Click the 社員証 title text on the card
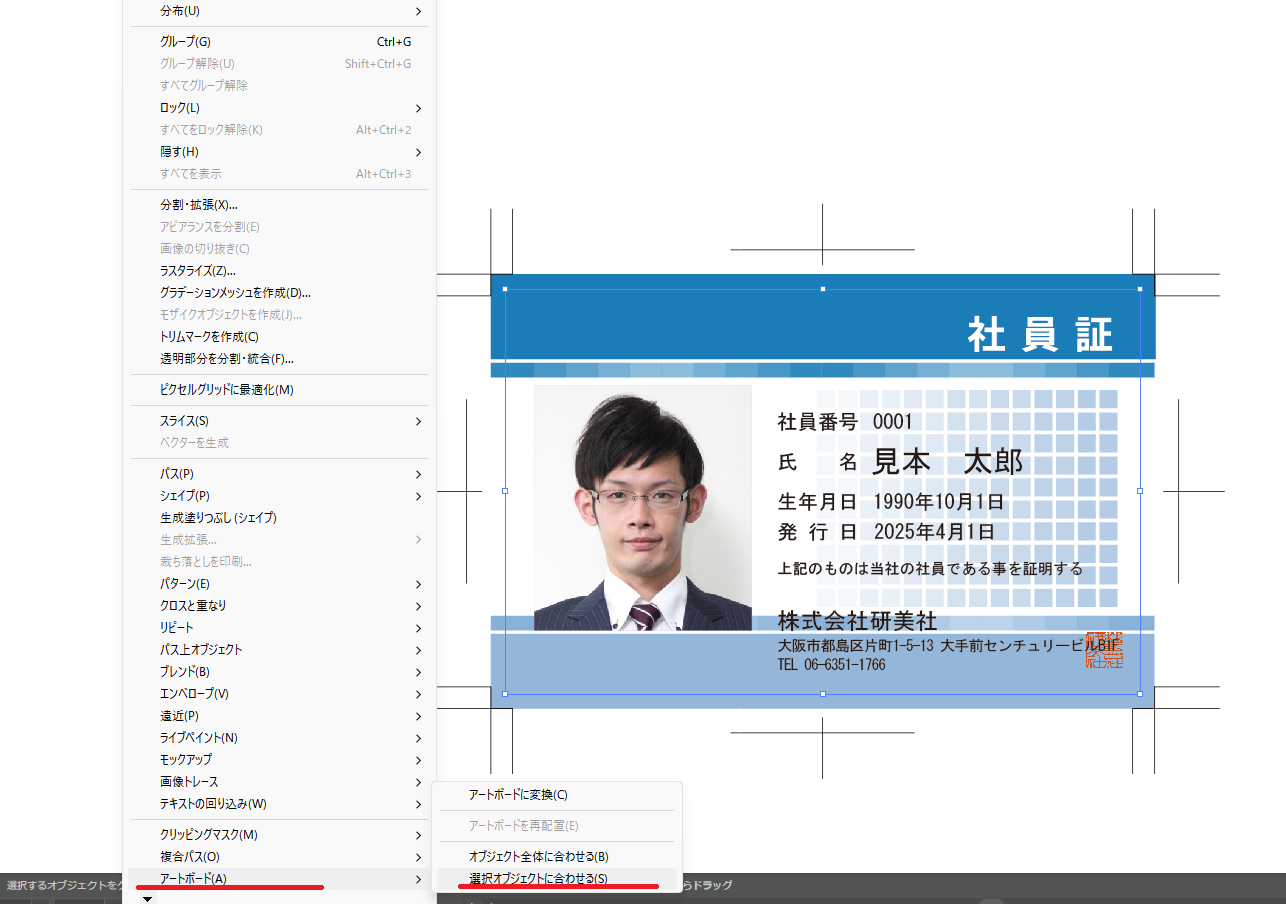The width and height of the screenshot is (1286, 904). click(1040, 335)
